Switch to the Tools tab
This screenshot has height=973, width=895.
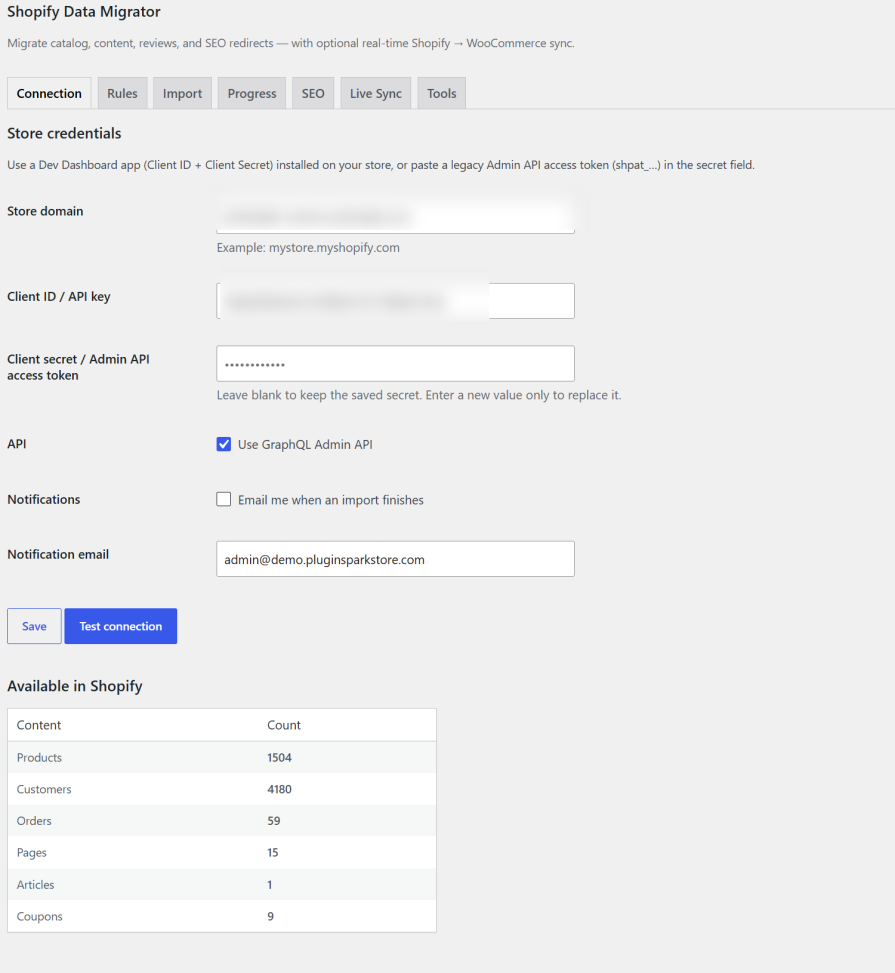click(x=441, y=93)
